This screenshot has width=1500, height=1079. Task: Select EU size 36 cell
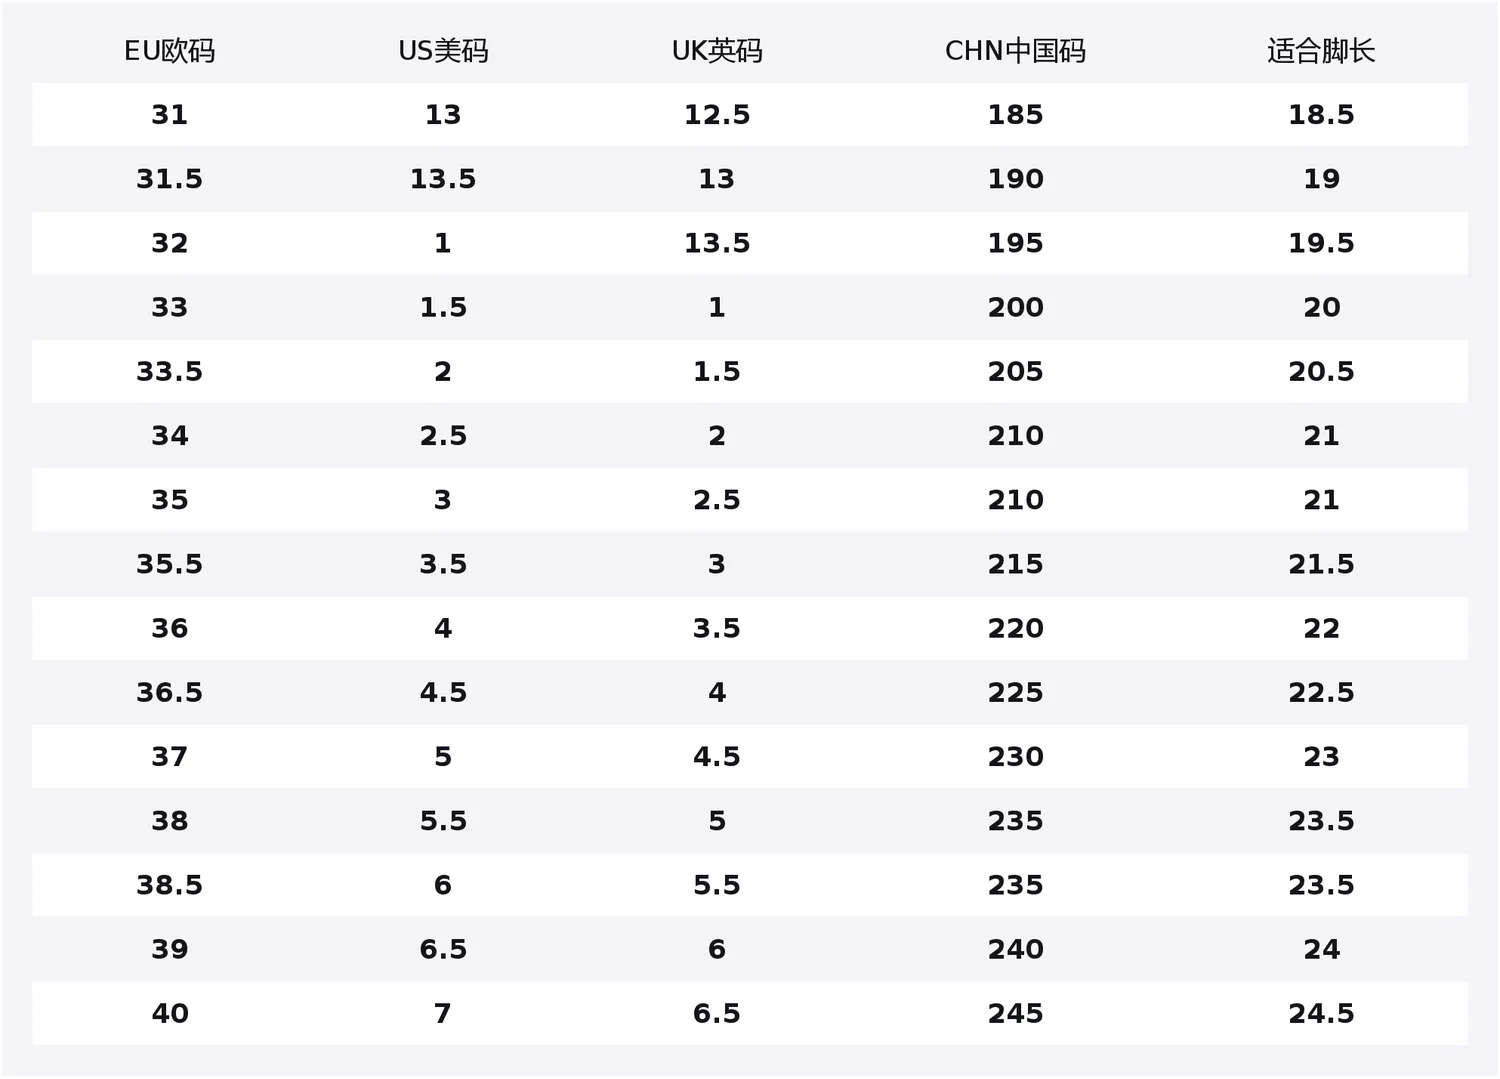(x=169, y=628)
